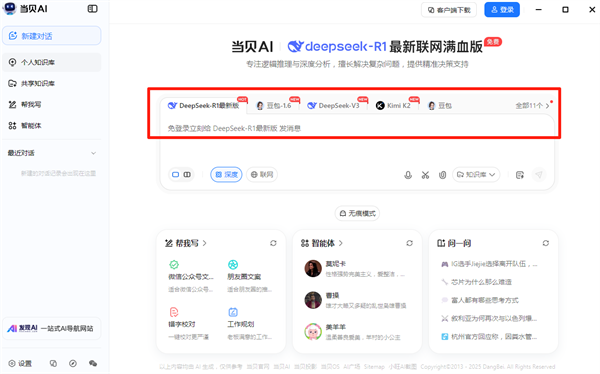Click the prompt template icon beside send
600x374 pixels.
(x=520, y=175)
